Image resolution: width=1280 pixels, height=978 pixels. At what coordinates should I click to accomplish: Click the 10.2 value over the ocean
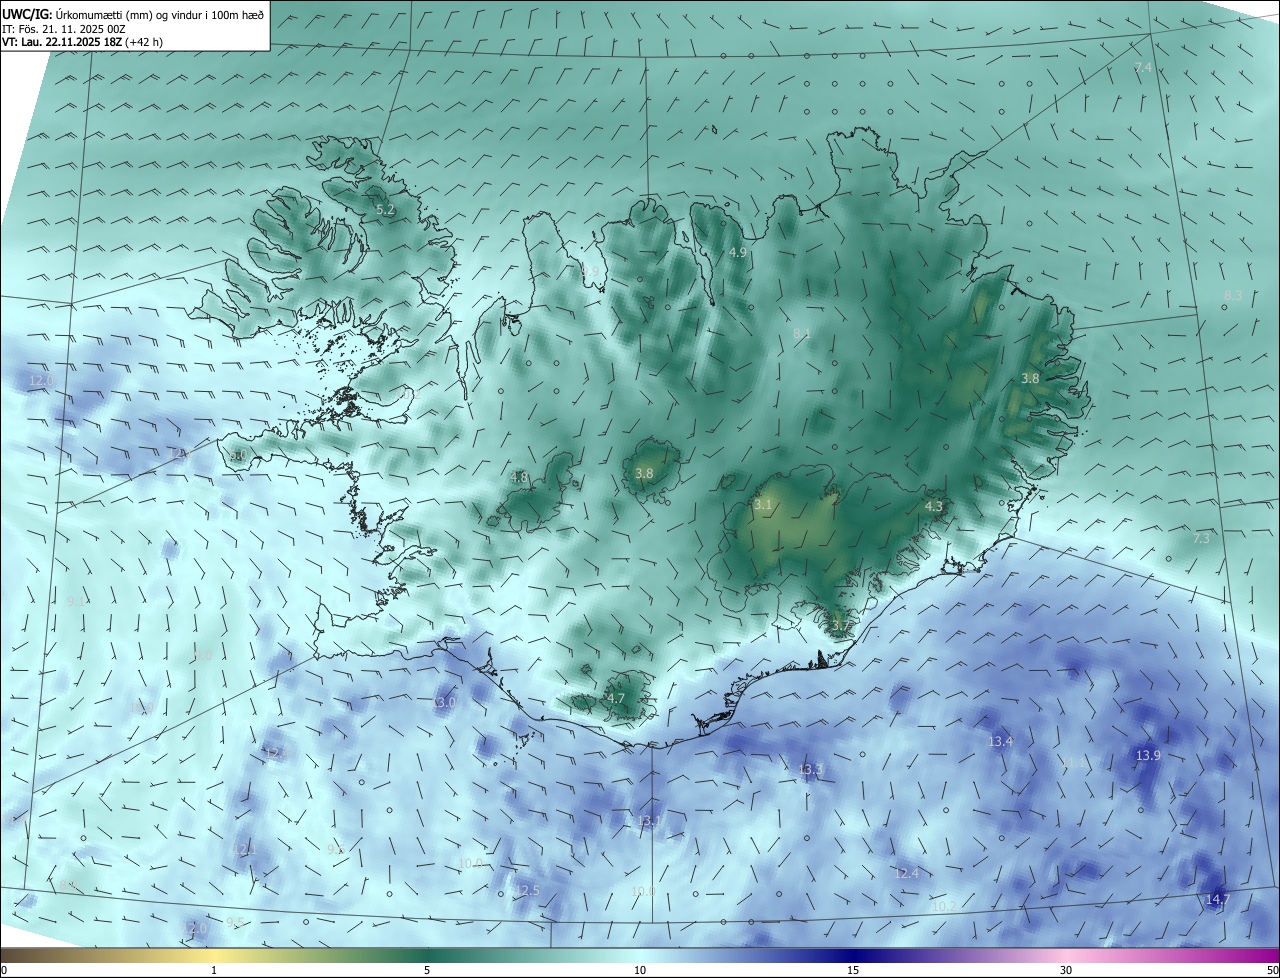[x=943, y=906]
